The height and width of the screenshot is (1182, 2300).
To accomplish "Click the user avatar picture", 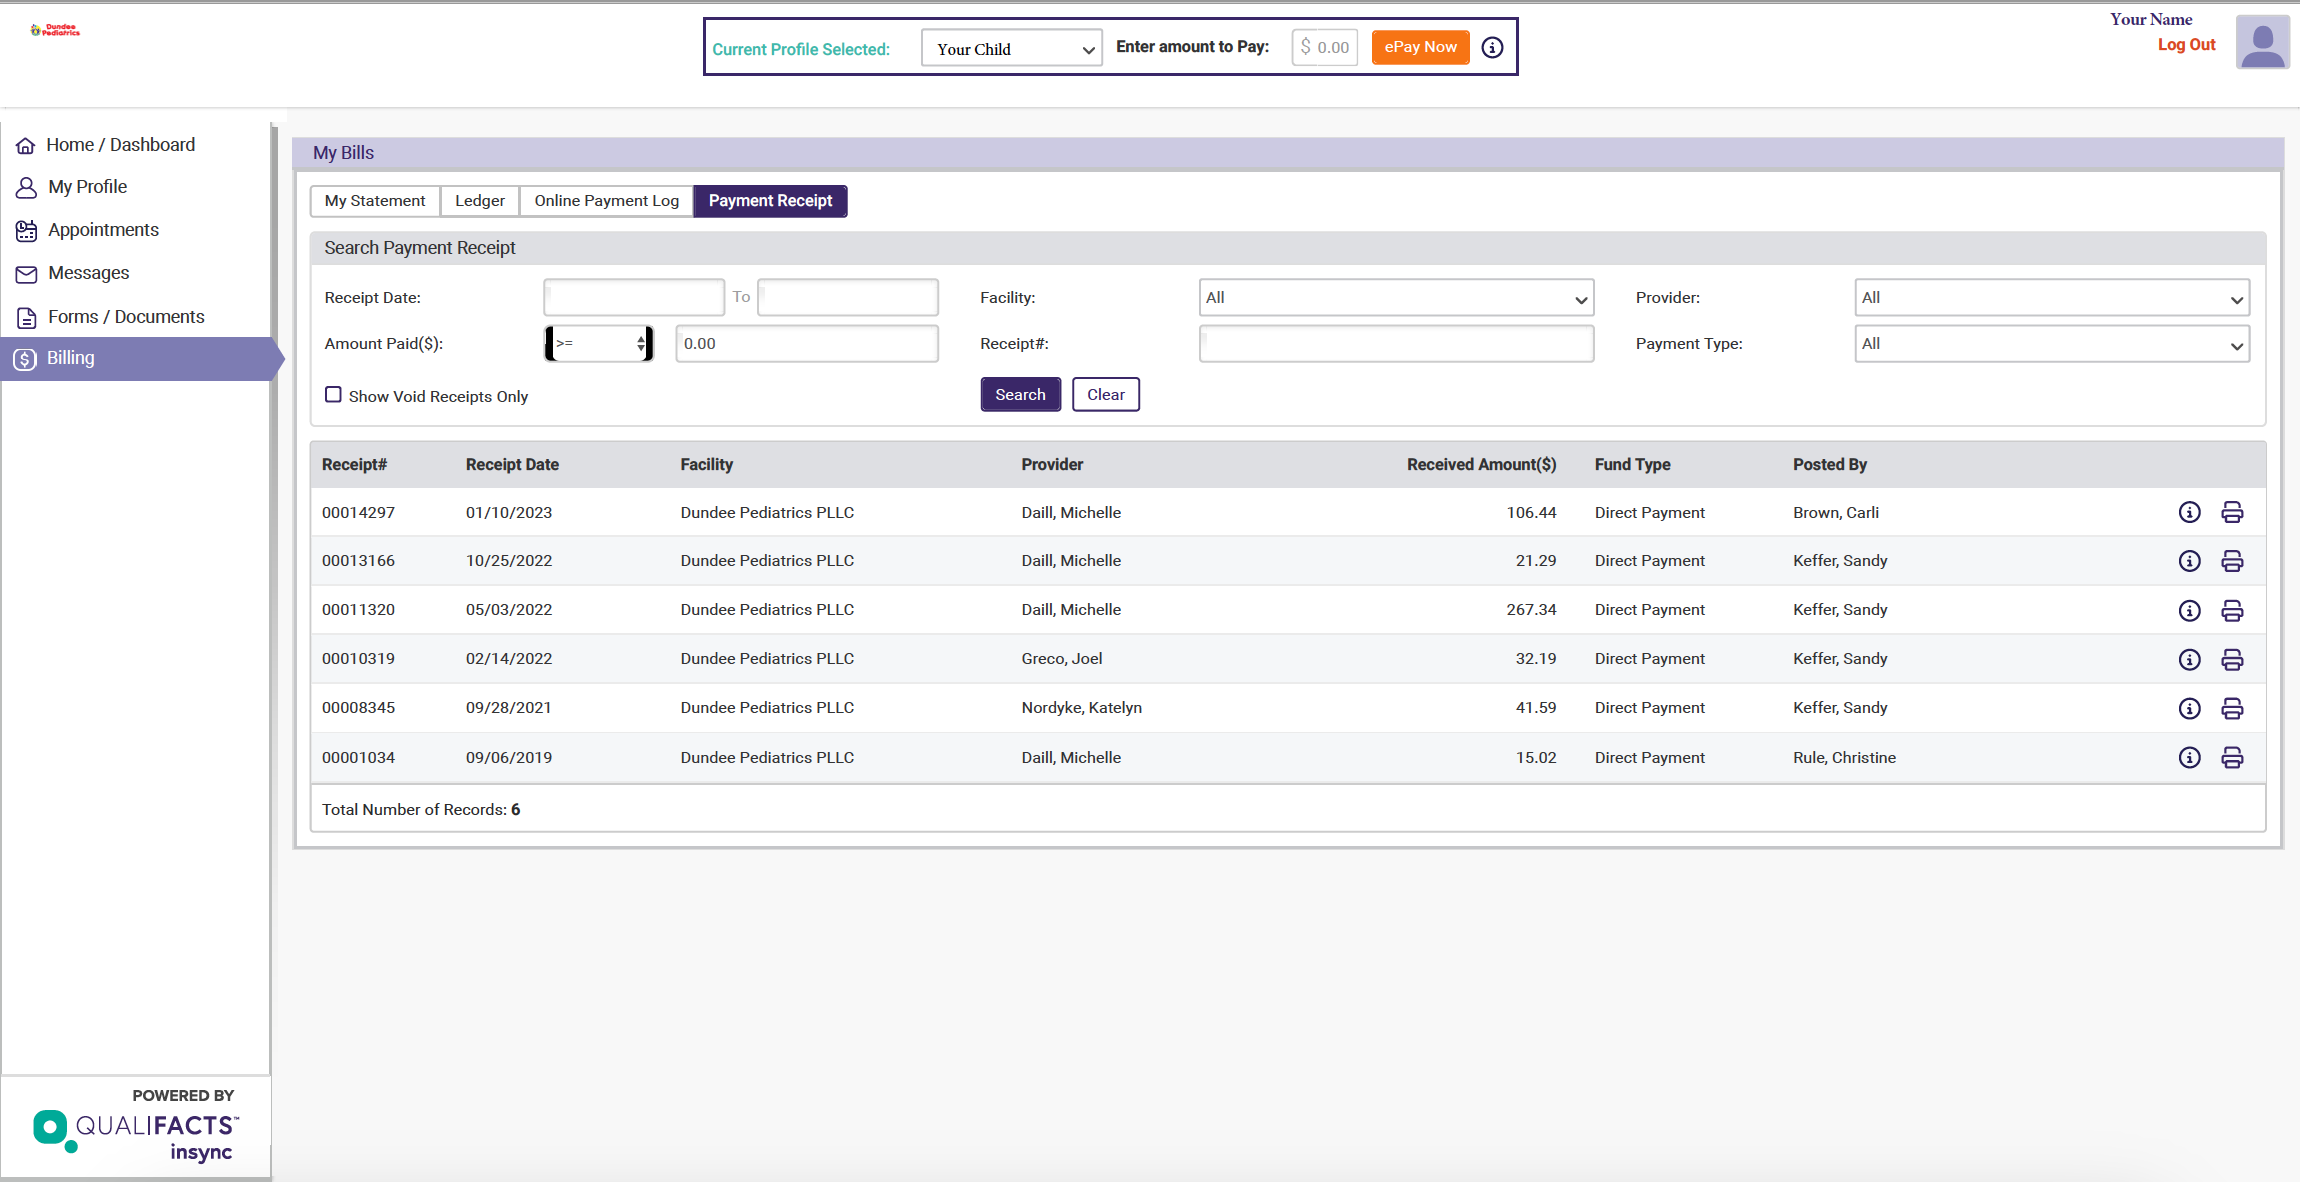I will 2262,43.
